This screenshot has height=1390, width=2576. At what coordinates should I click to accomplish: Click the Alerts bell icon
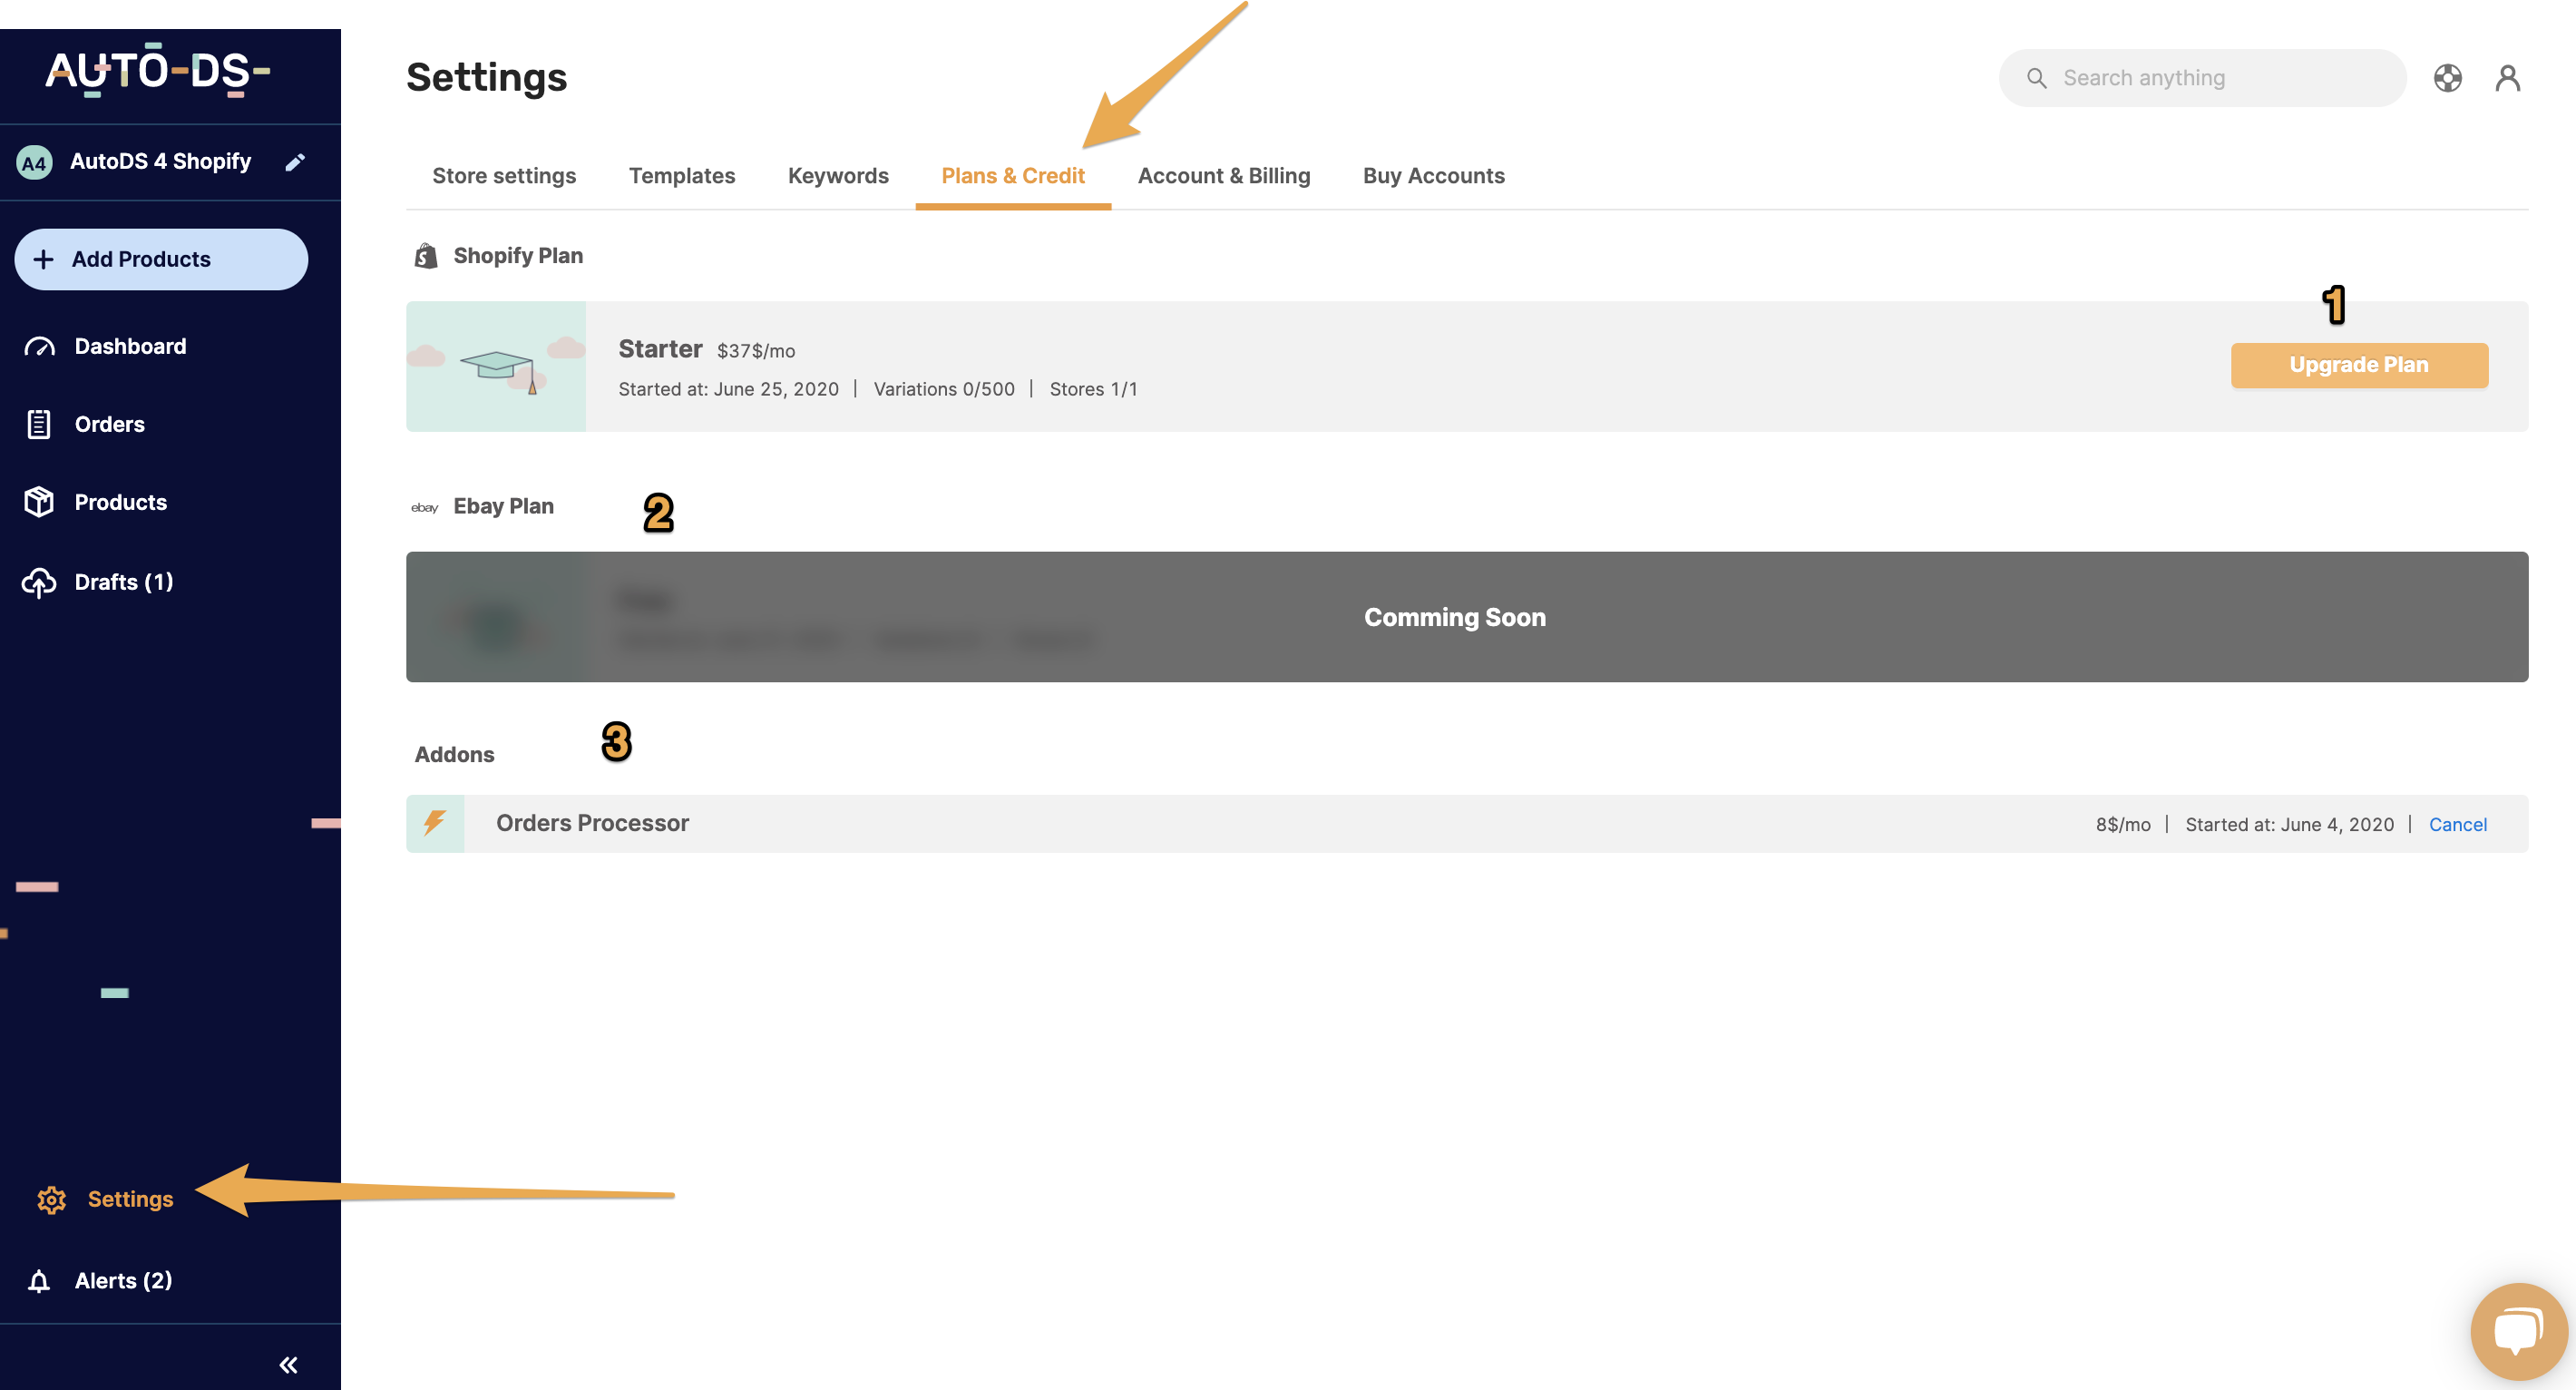pos(39,1281)
